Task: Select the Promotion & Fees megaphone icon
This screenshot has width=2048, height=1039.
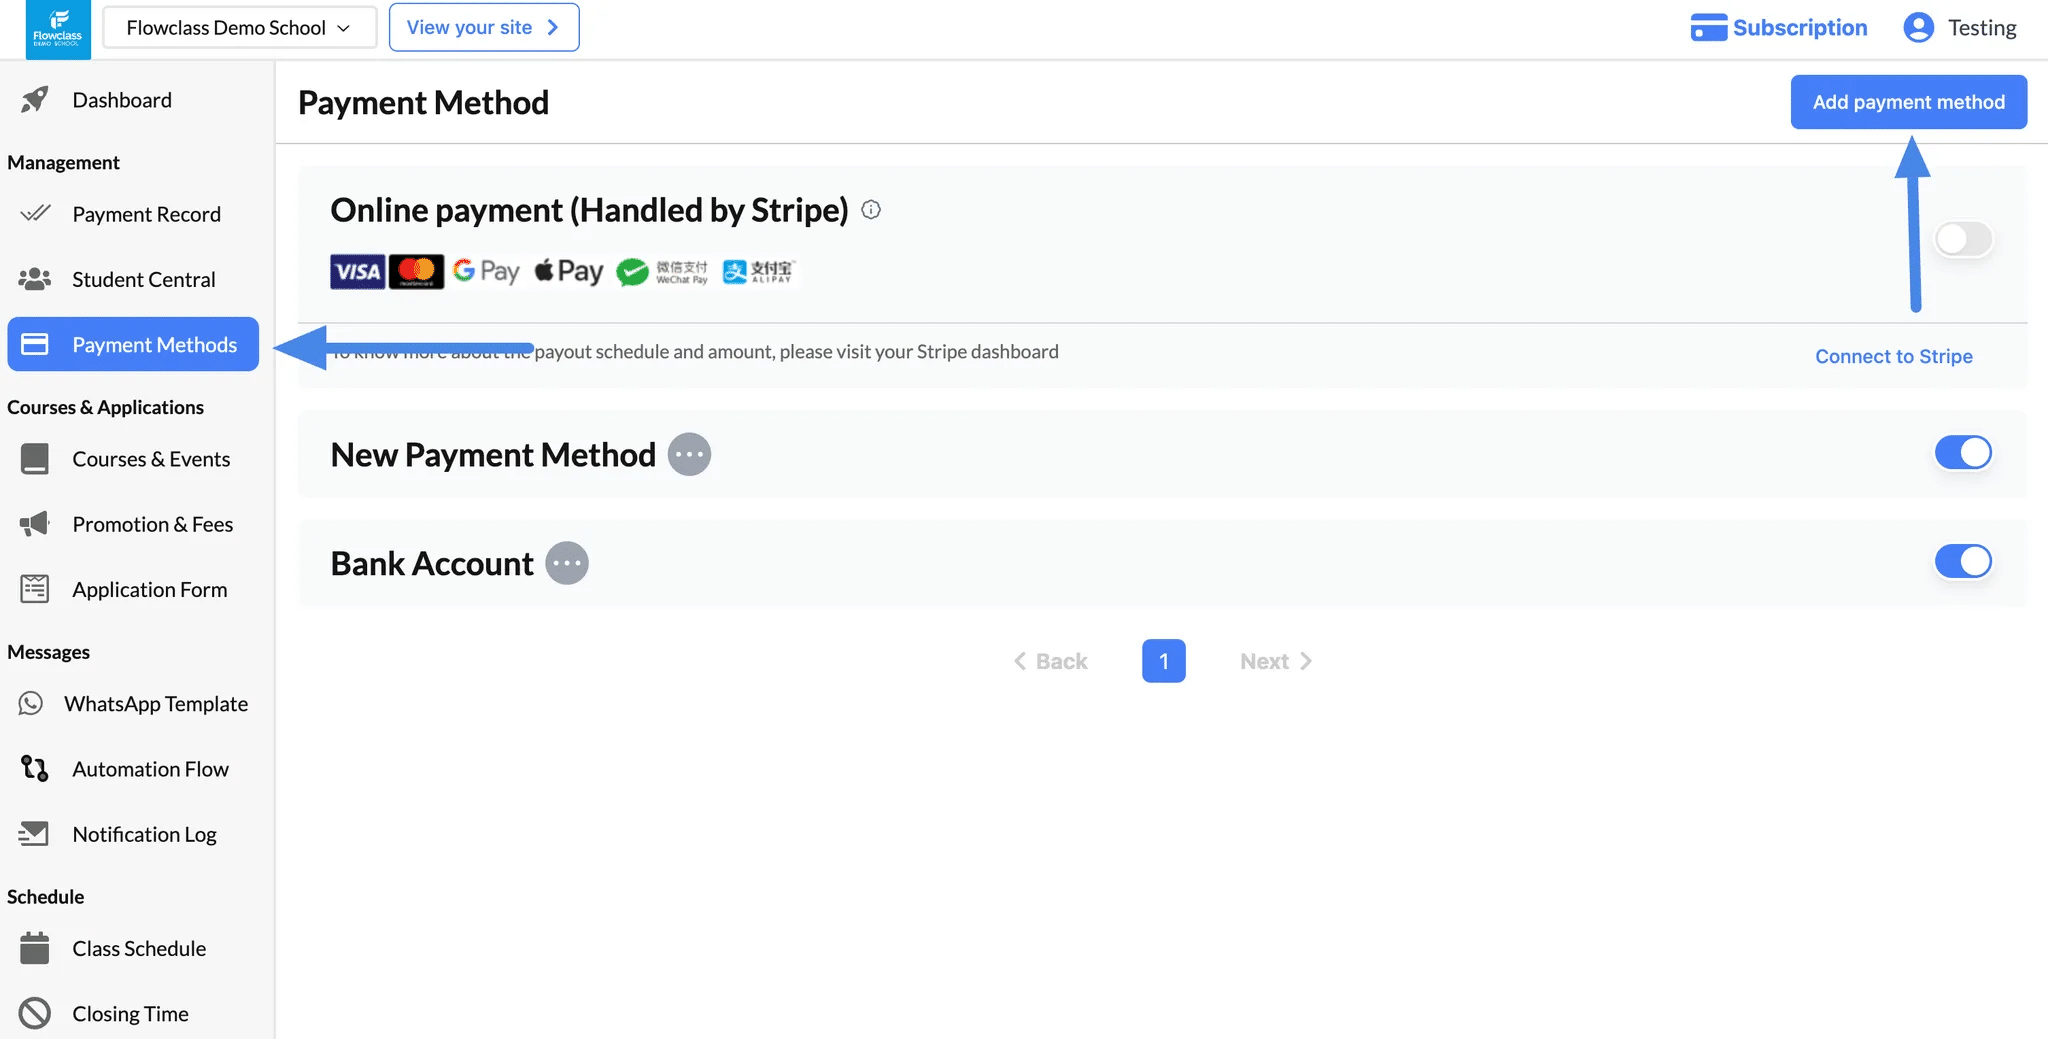Action: 33,523
